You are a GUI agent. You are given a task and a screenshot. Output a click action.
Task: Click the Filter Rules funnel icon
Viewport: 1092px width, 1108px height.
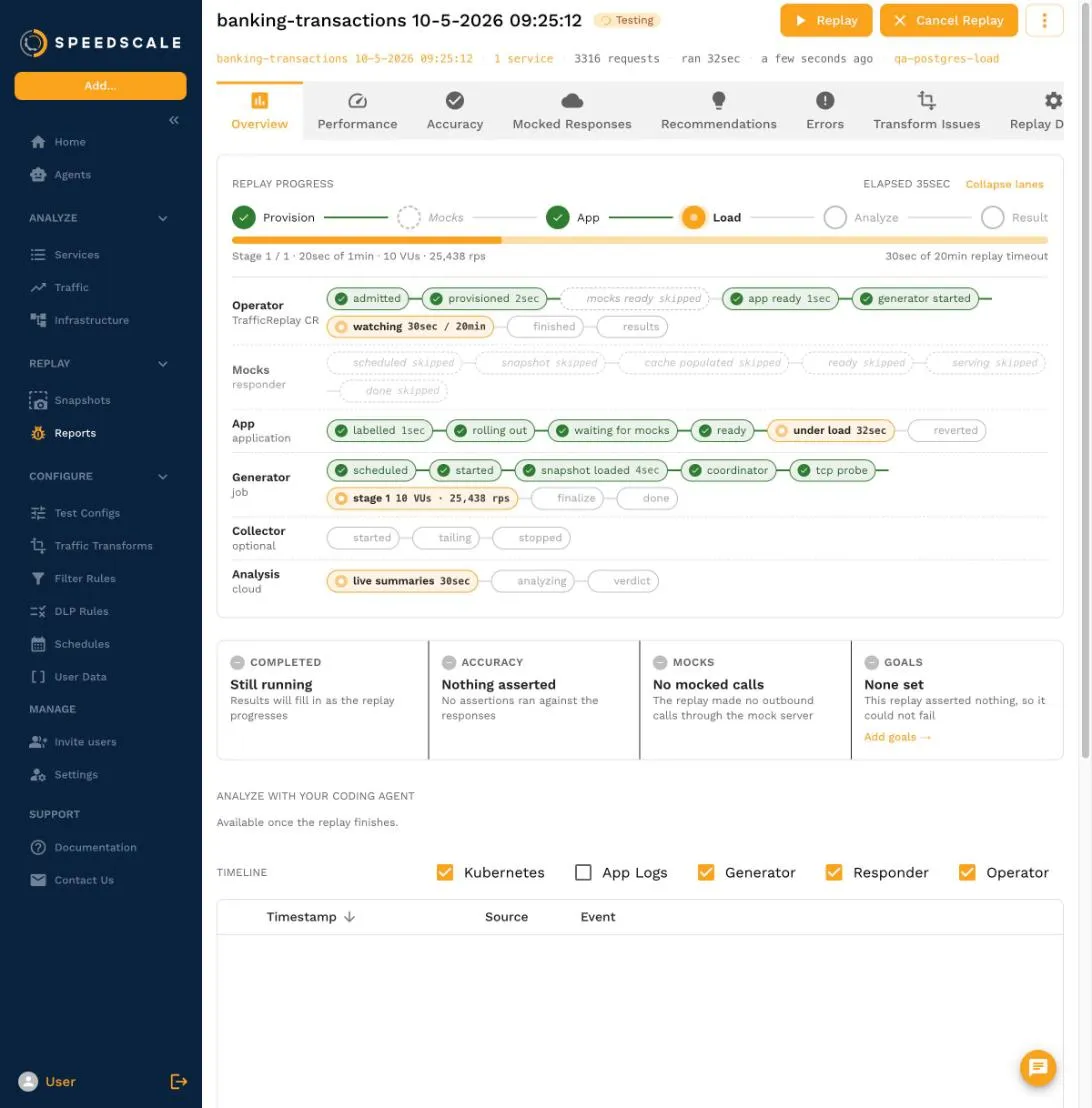click(x=38, y=579)
